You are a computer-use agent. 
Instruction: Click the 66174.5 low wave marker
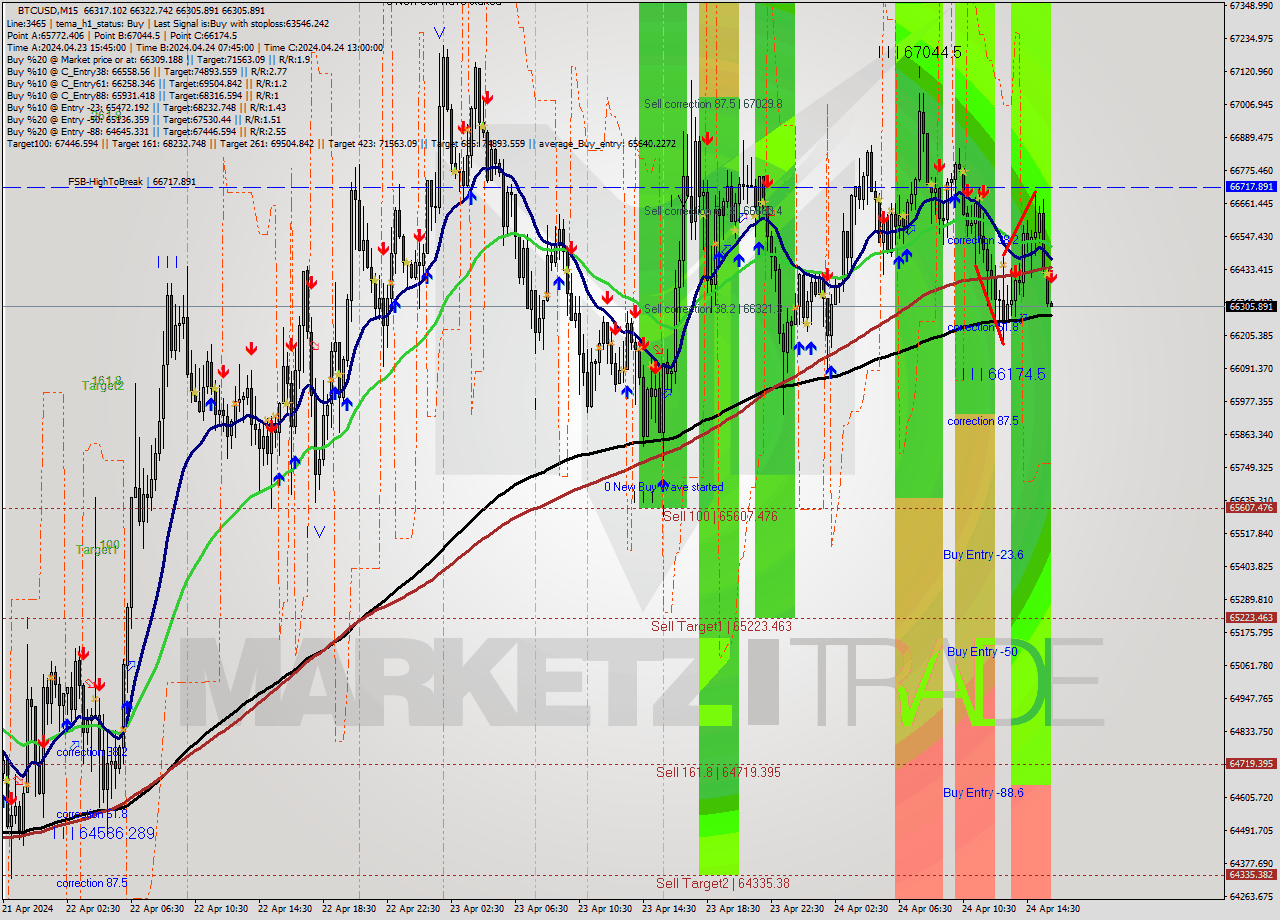click(x=1003, y=374)
